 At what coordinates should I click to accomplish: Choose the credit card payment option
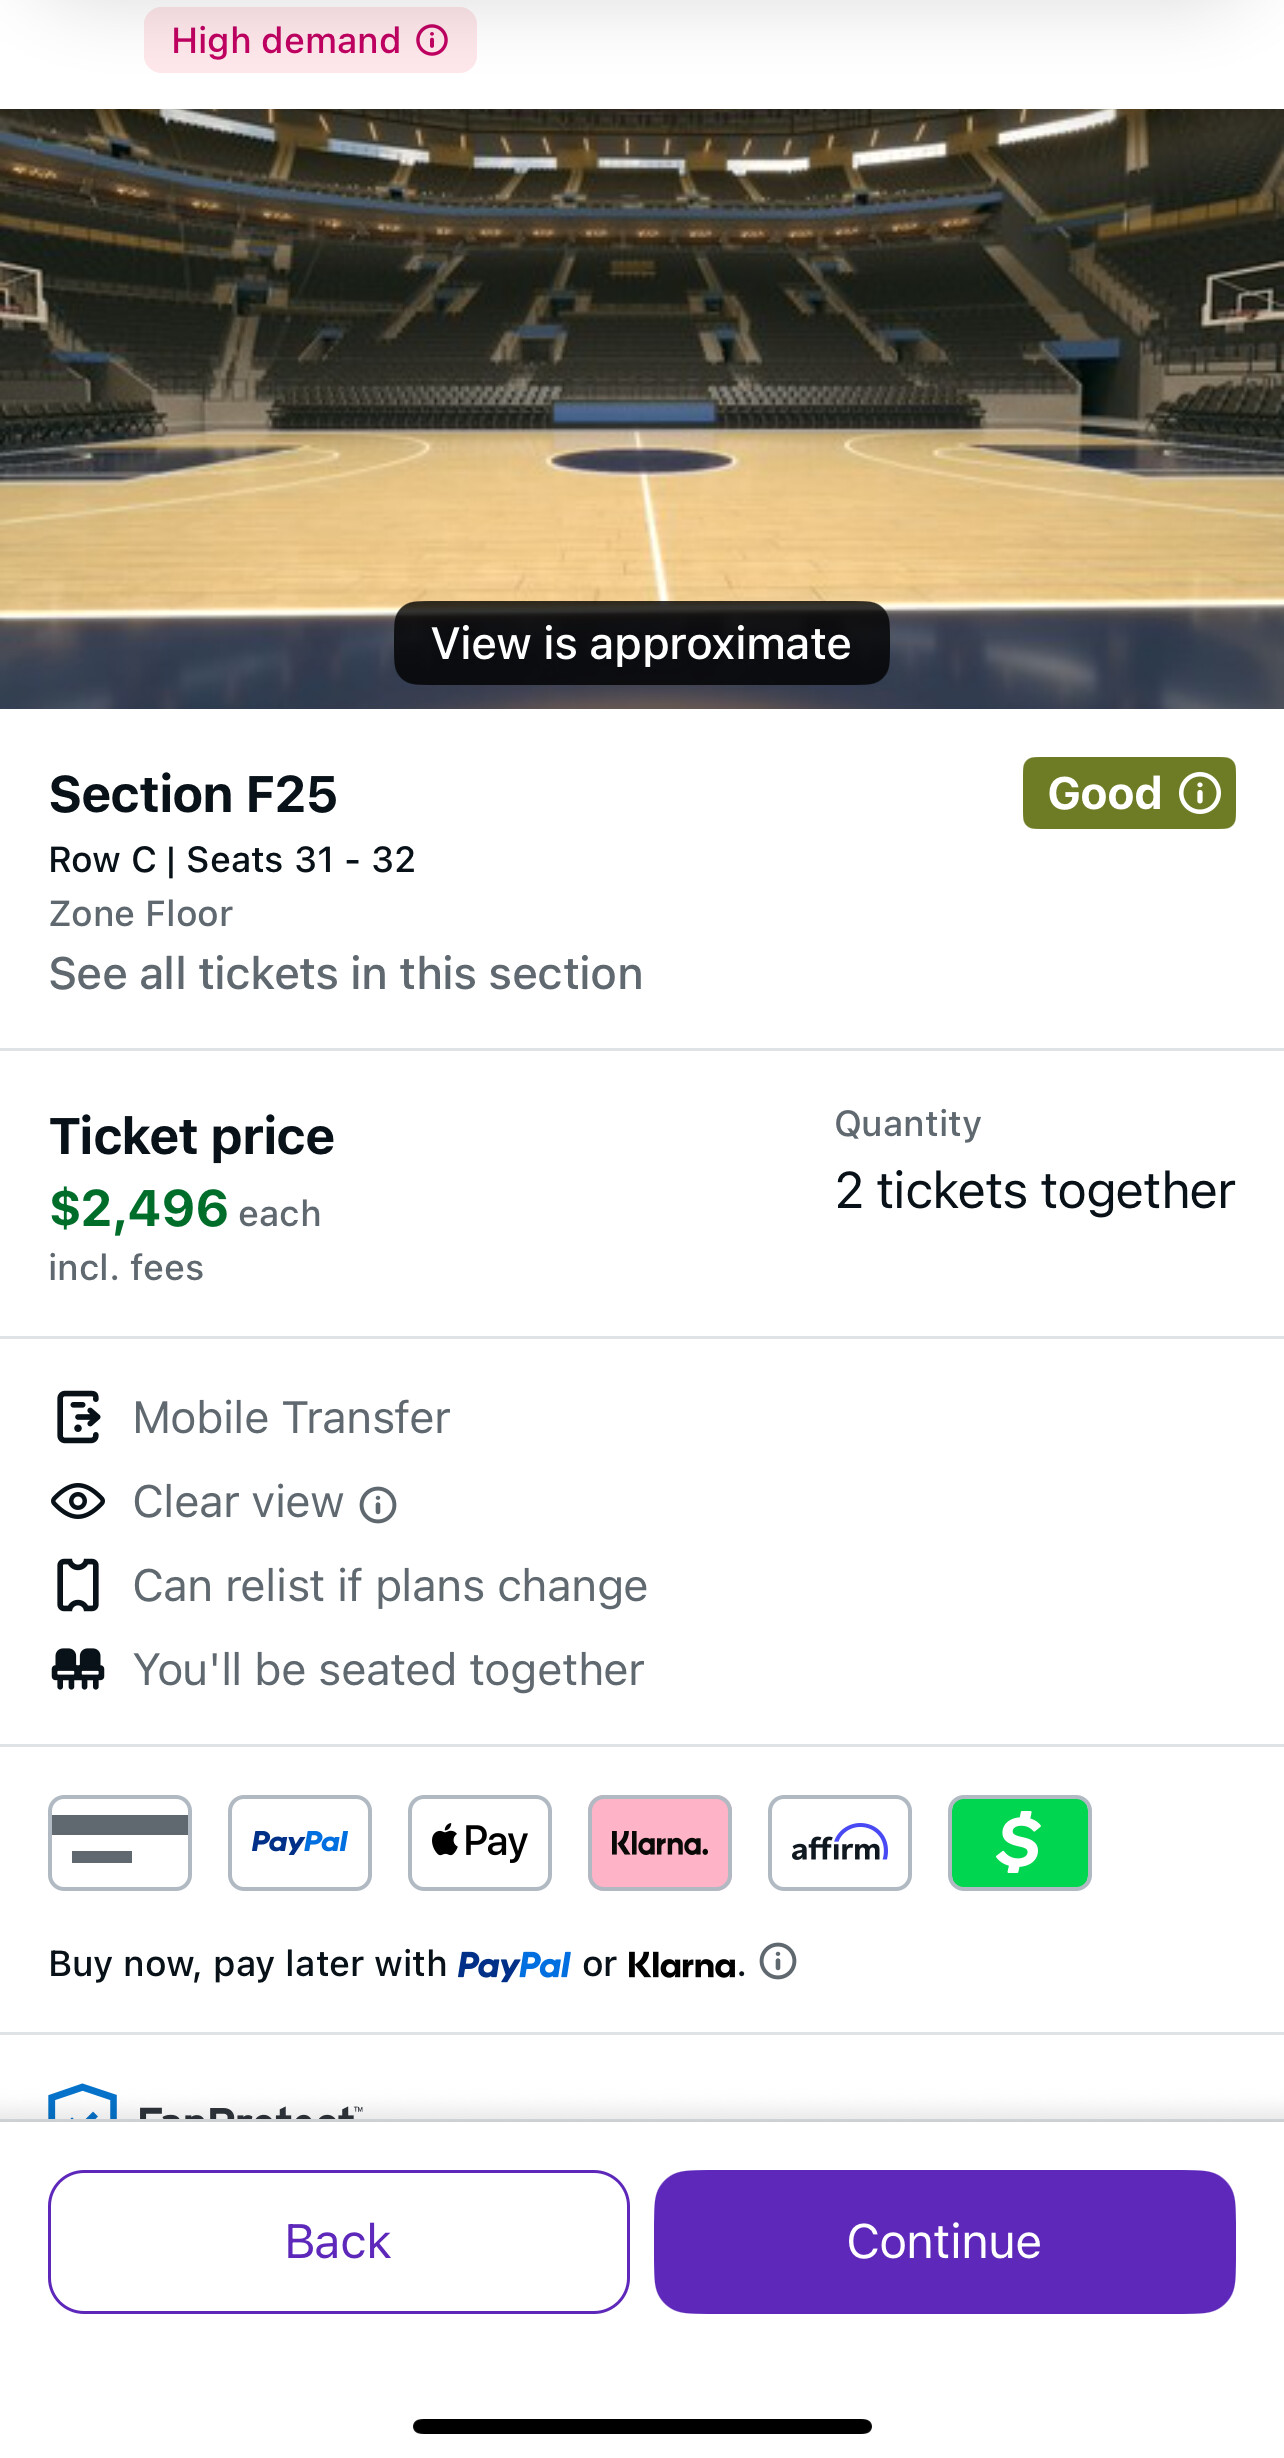(x=120, y=1842)
